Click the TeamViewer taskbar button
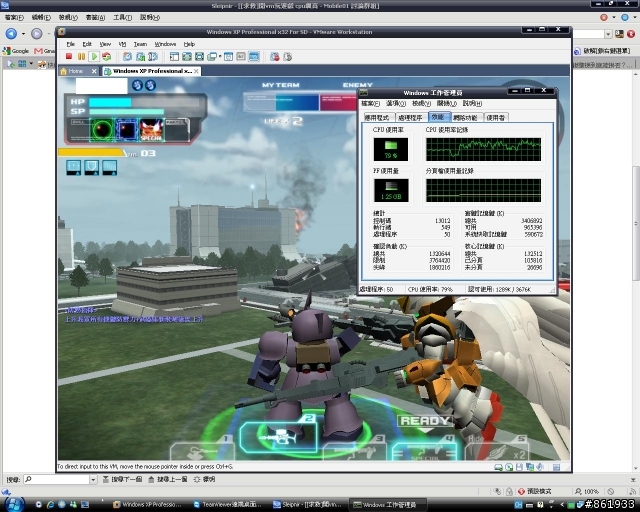The image size is (640, 512). (x=228, y=504)
